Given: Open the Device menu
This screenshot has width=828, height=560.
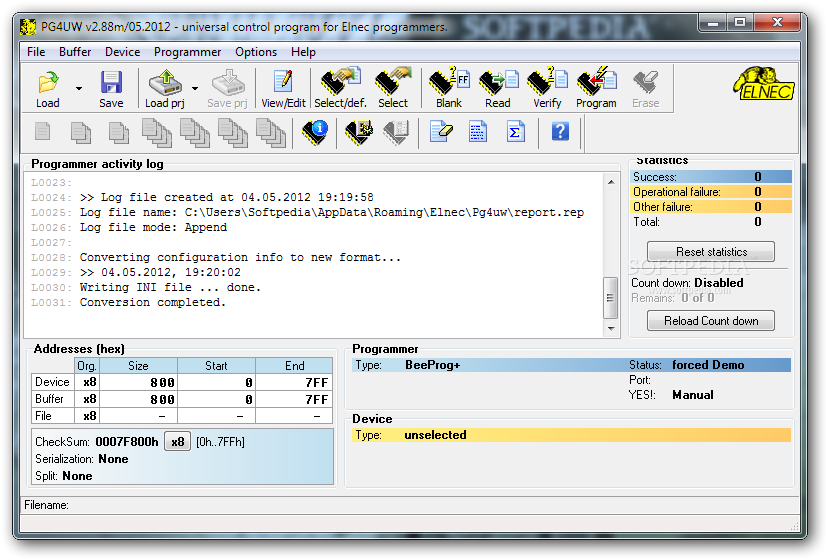Looking at the screenshot, I should pos(123,52).
